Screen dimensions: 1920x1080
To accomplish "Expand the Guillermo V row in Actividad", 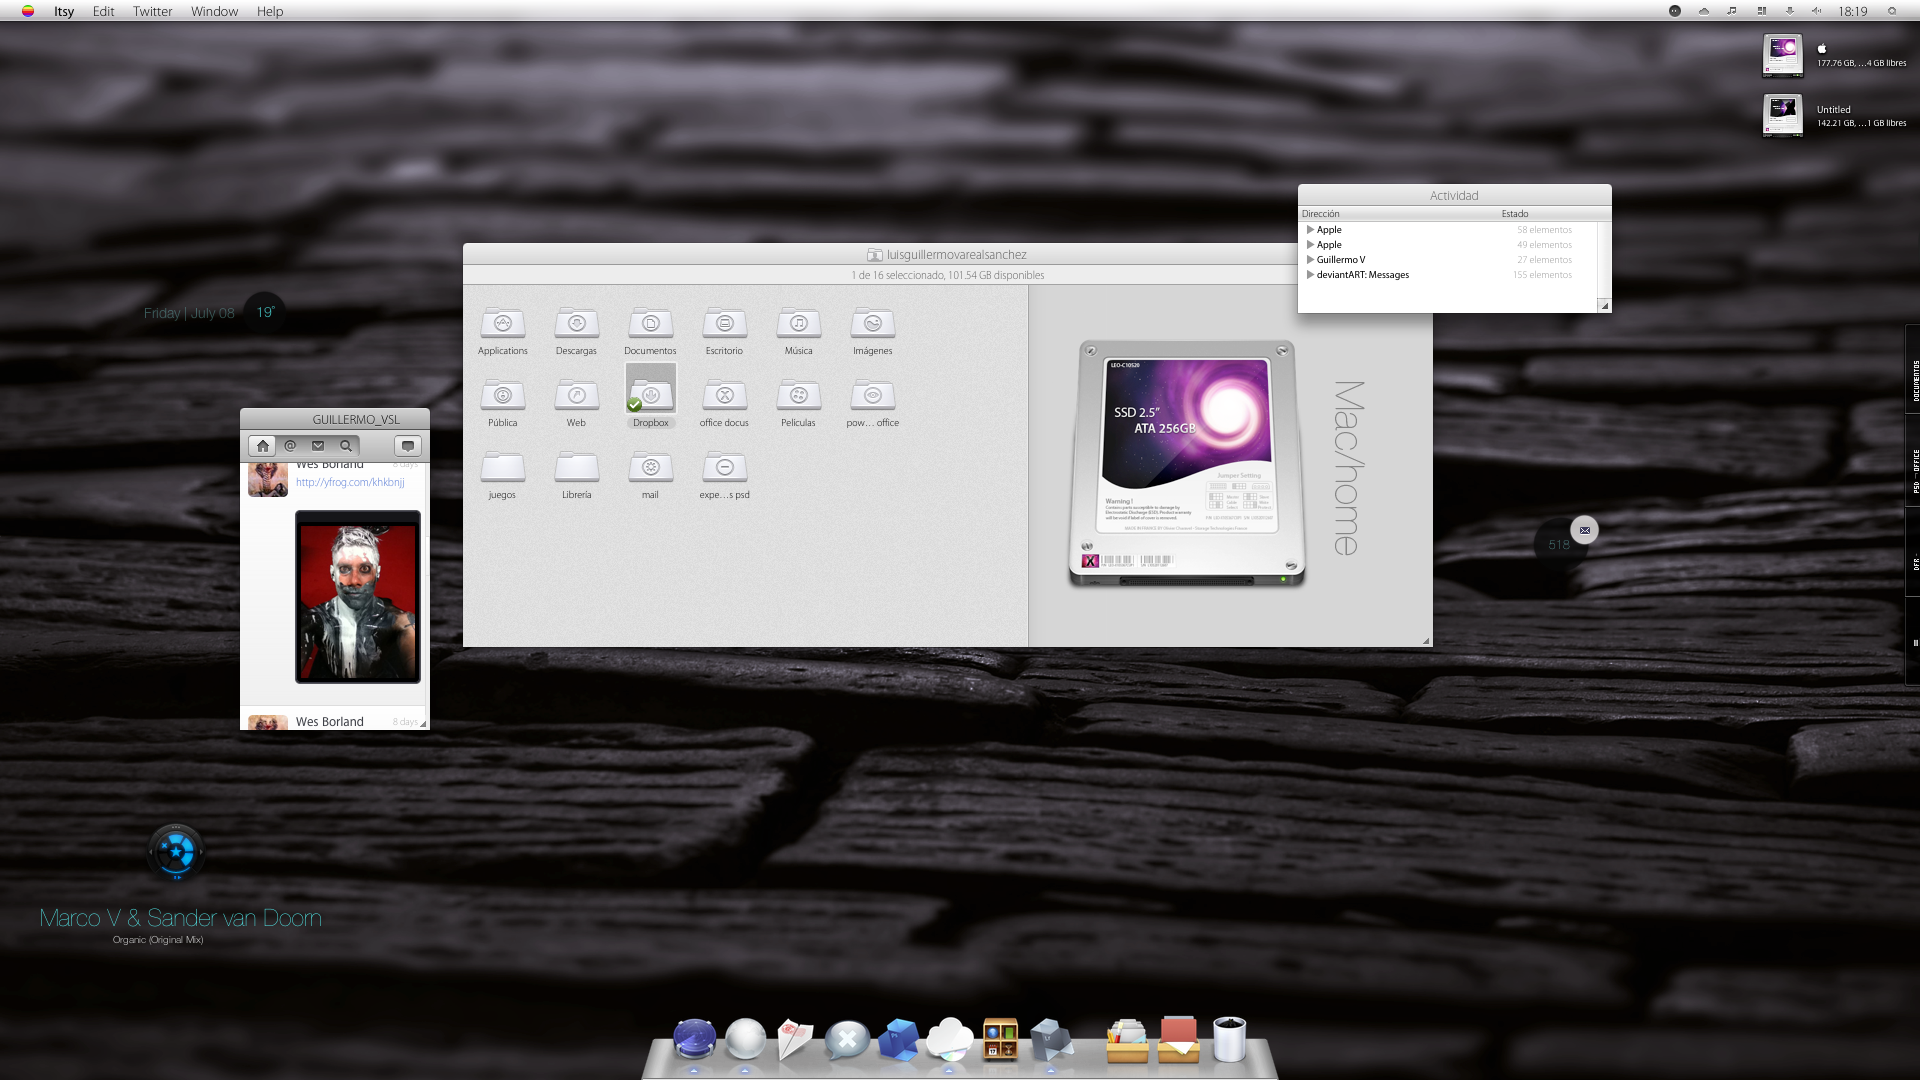I will [x=1310, y=260].
